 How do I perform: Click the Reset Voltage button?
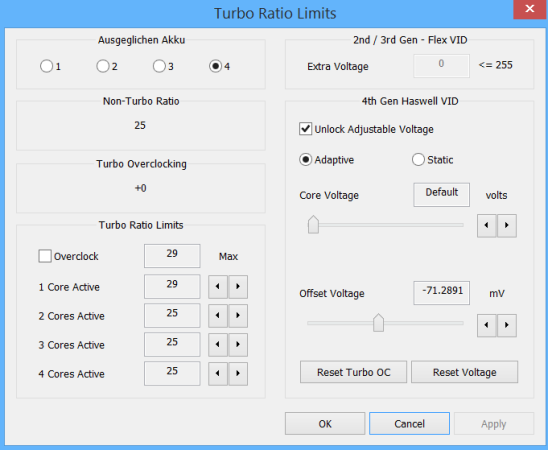click(x=464, y=372)
